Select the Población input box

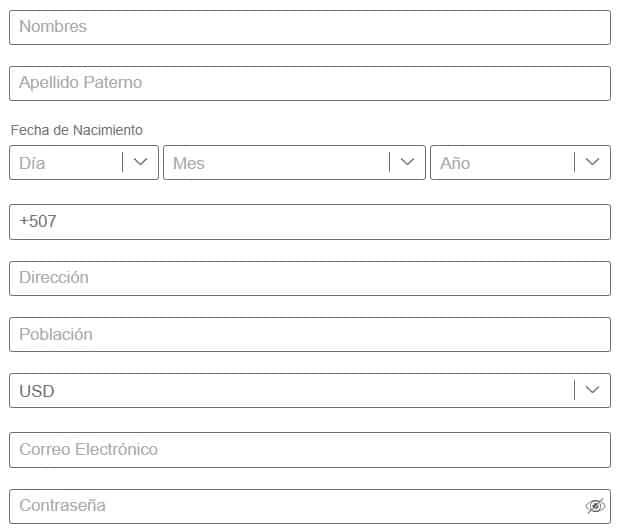(x=309, y=334)
